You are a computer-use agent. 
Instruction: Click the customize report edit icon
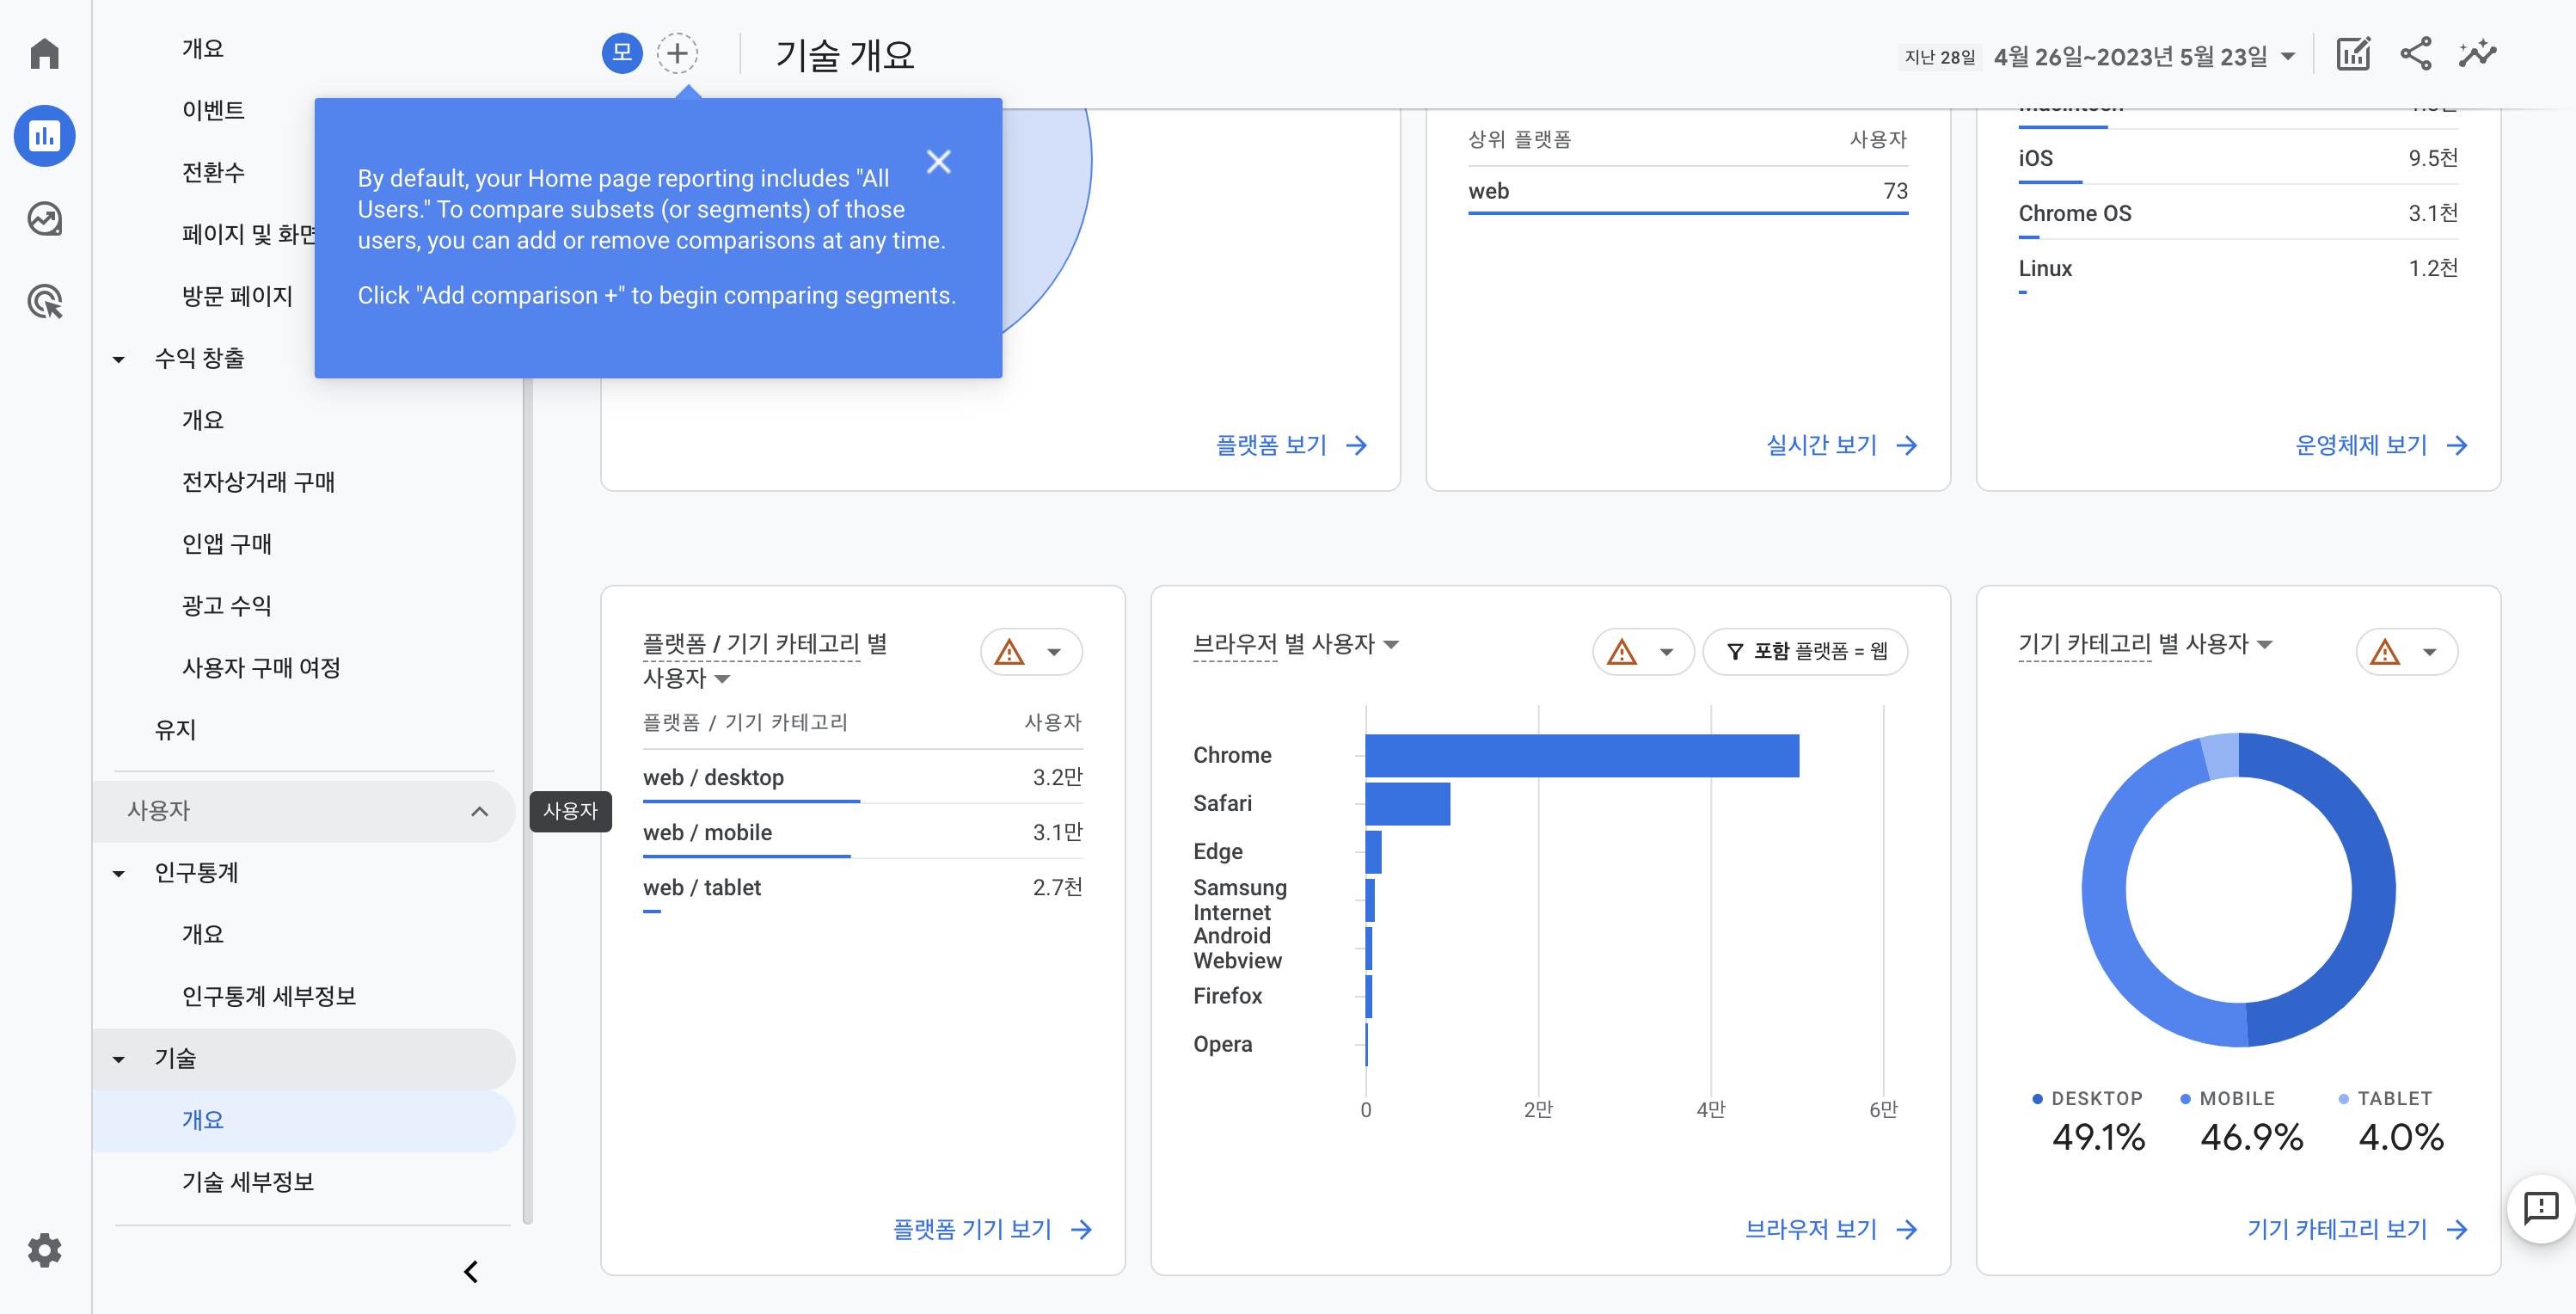pyautogui.click(x=2352, y=54)
